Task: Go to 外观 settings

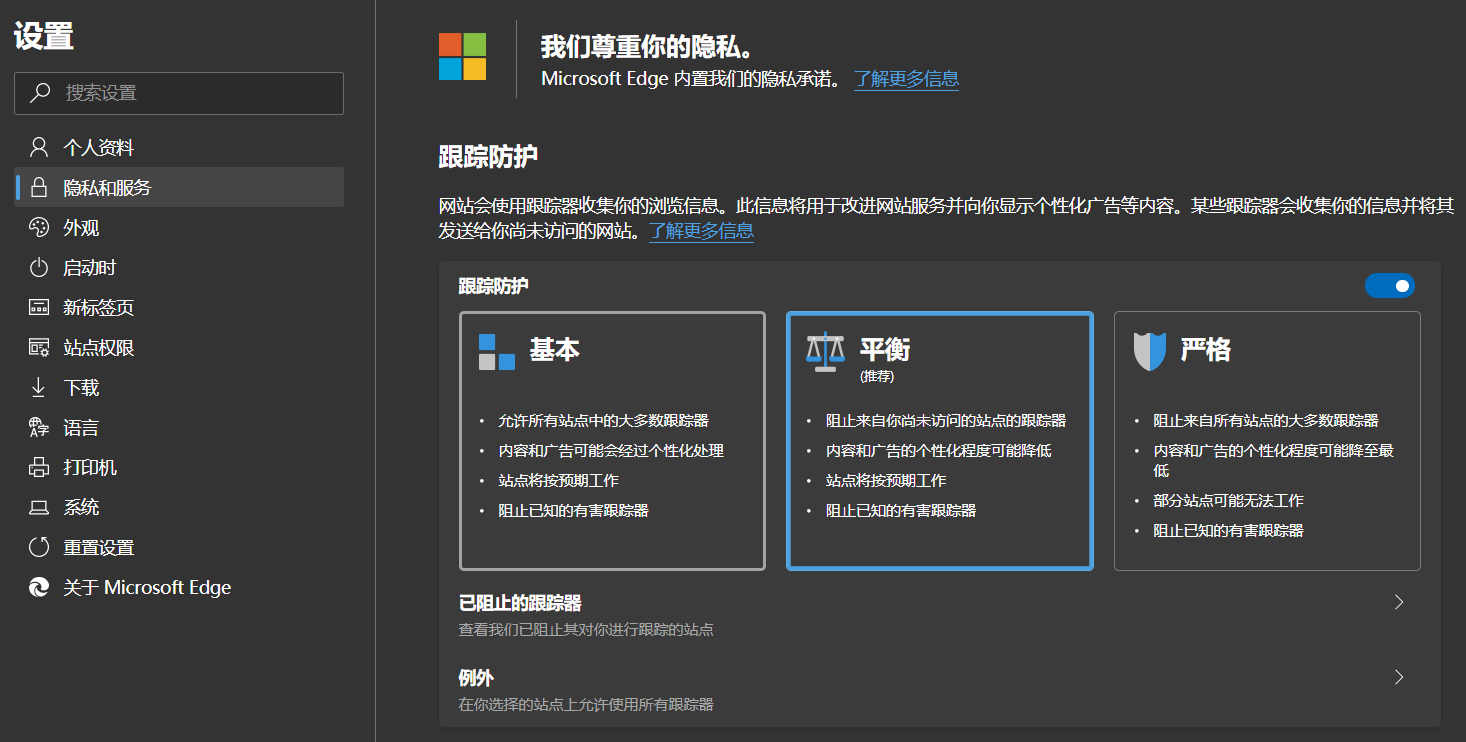Action: click(x=179, y=228)
